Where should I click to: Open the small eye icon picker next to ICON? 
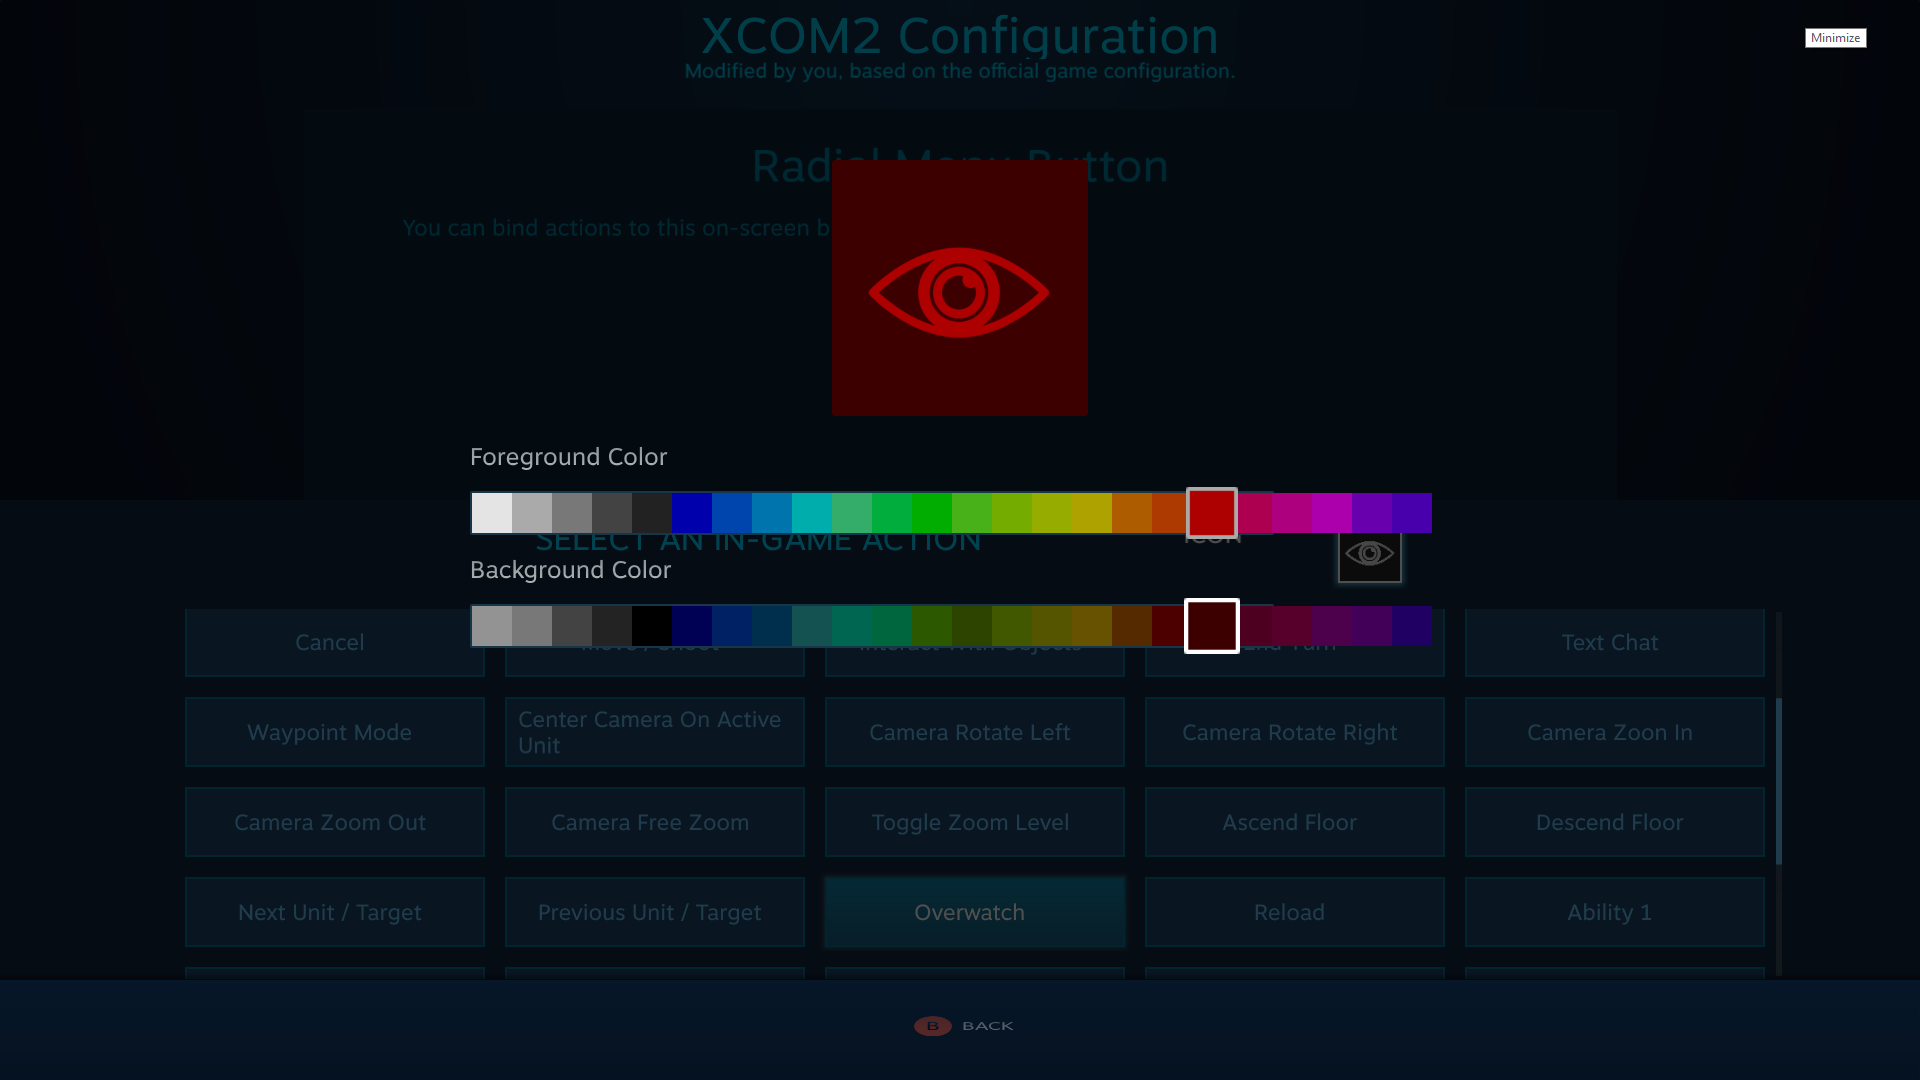pos(1369,556)
